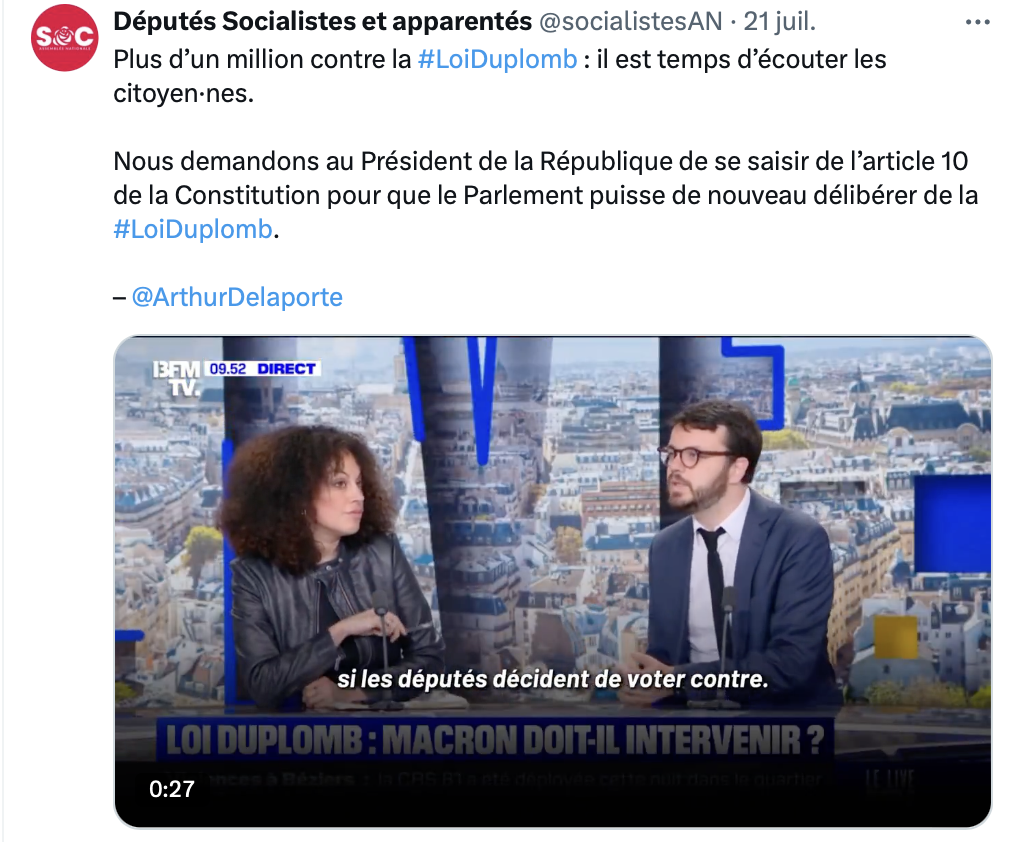Image resolution: width=1018 pixels, height=842 pixels.
Task: Click the curly-haired woman in the video
Action: pos(325,565)
